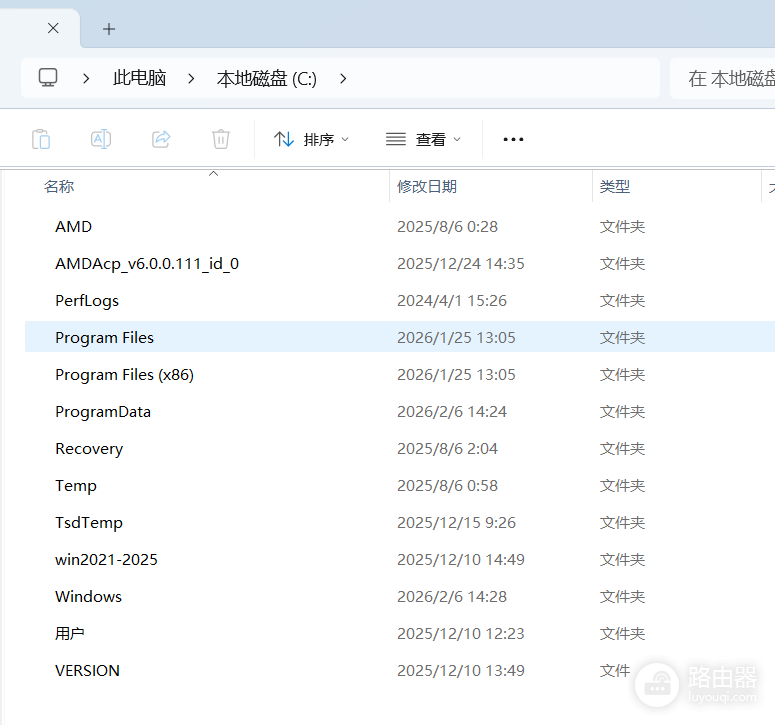Expand chevron after 本地磁盘 (C:)

click(x=343, y=78)
